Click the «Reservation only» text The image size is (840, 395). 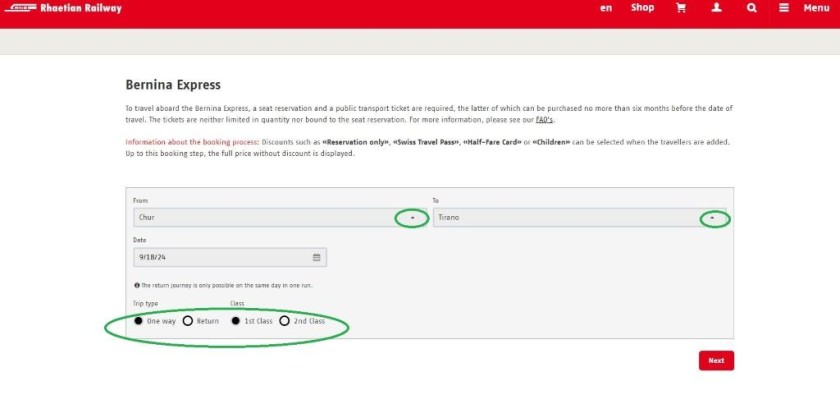click(355, 143)
